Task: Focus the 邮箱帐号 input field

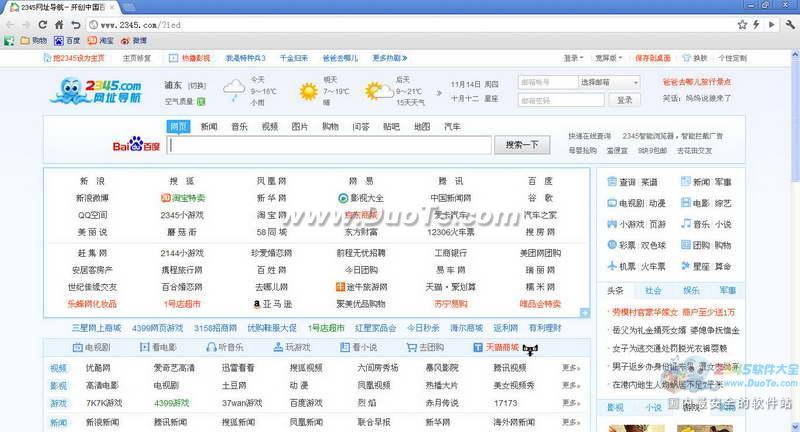Action: tap(548, 82)
